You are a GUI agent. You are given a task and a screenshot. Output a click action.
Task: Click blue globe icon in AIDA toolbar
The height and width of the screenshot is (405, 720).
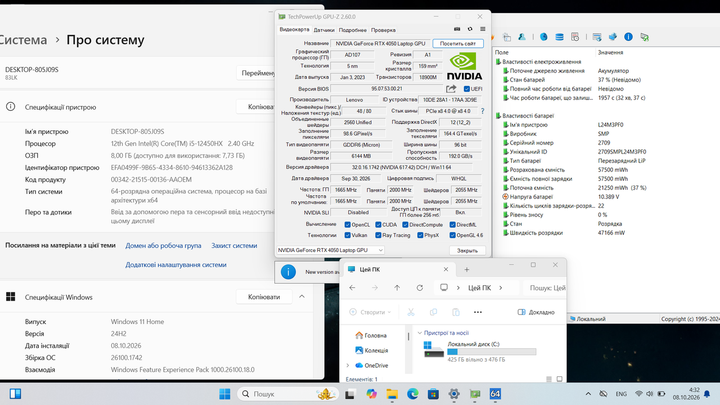pyautogui.click(x=544, y=37)
